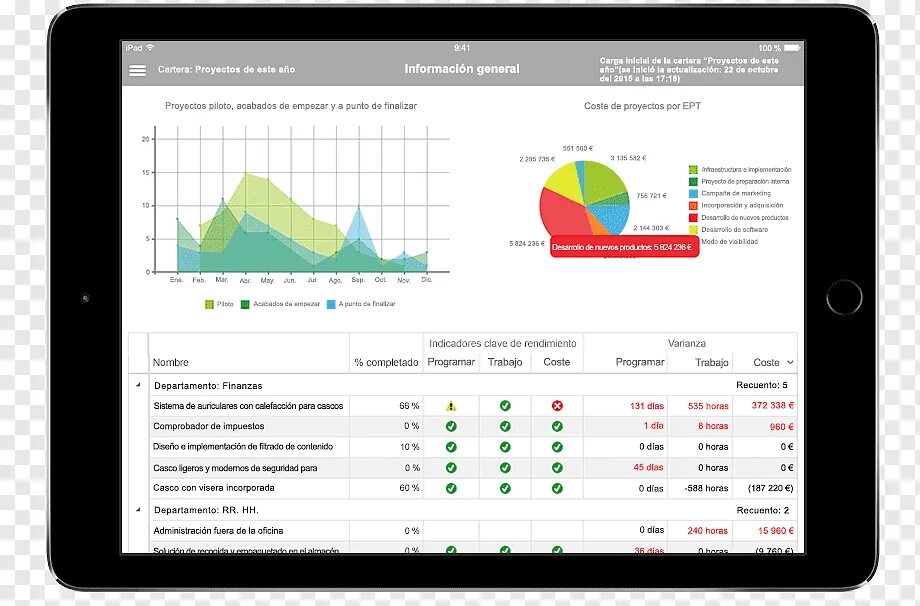The height and width of the screenshot is (606, 920).
Task: Click green Trabajo indicator for Sistema de auriculares
Action: (x=505, y=405)
